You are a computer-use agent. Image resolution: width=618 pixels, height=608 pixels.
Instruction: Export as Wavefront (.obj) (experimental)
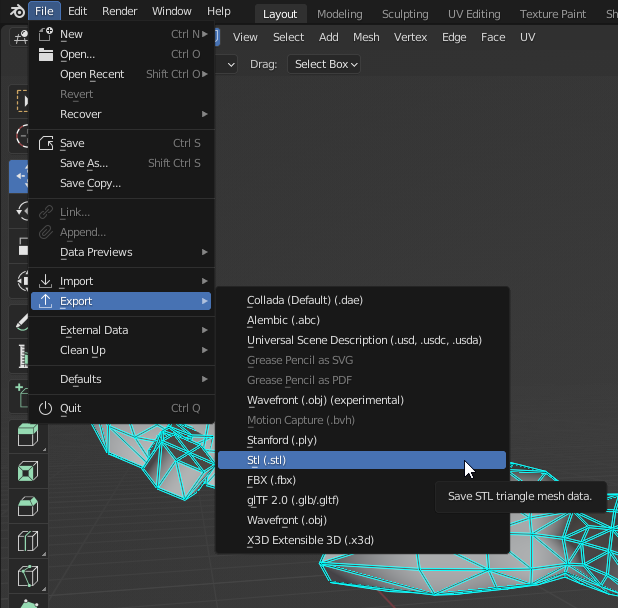(x=362, y=400)
